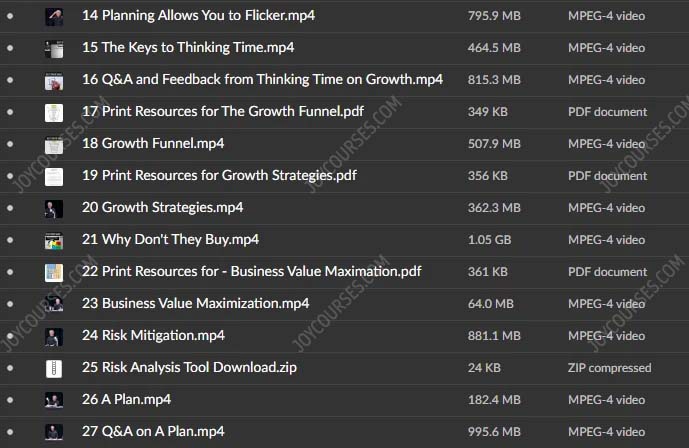Open 16 Q&A and Feedback from Thinking Time file
The width and height of the screenshot is (689, 448).
pyautogui.click(x=262, y=79)
